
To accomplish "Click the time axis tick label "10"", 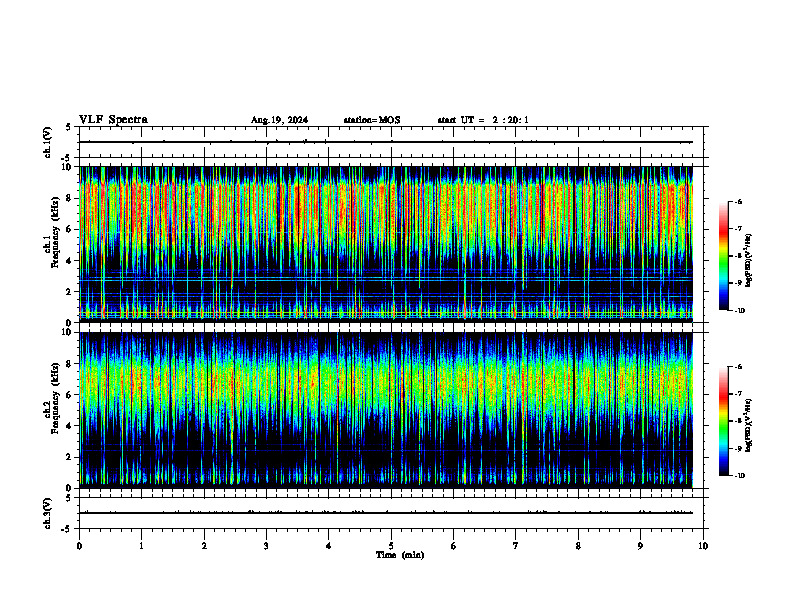I will (x=703, y=546).
